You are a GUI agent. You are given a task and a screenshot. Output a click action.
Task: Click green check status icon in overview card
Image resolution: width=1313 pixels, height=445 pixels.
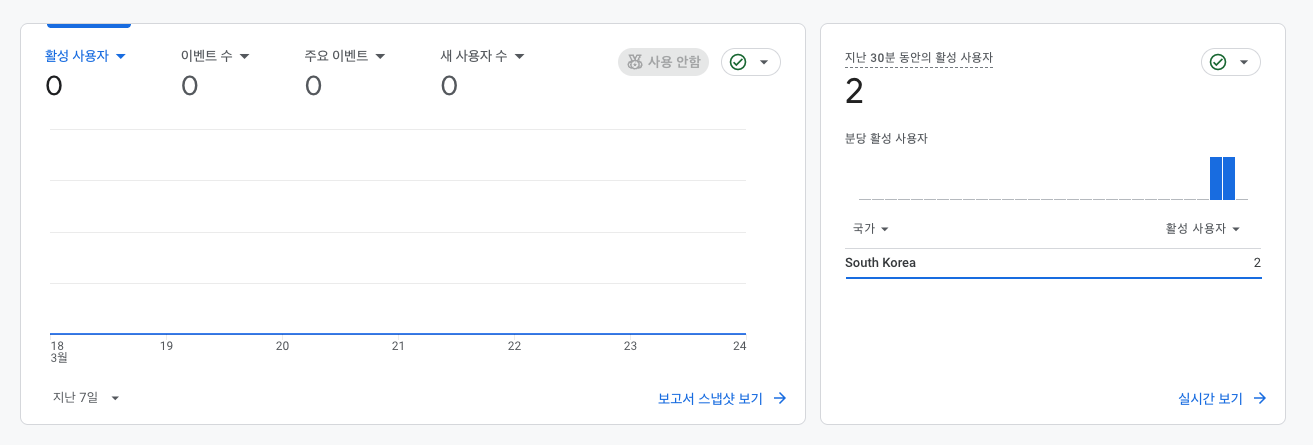click(738, 62)
